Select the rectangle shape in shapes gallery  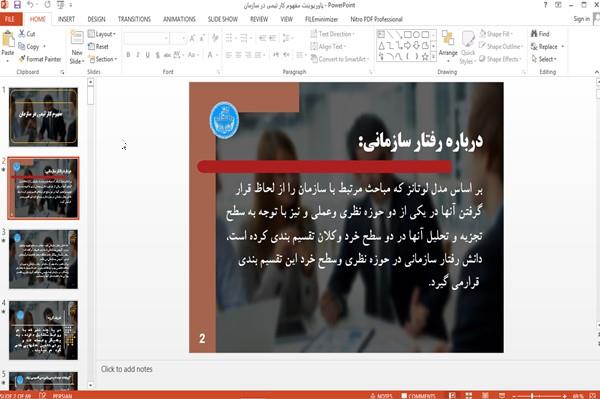click(x=408, y=35)
